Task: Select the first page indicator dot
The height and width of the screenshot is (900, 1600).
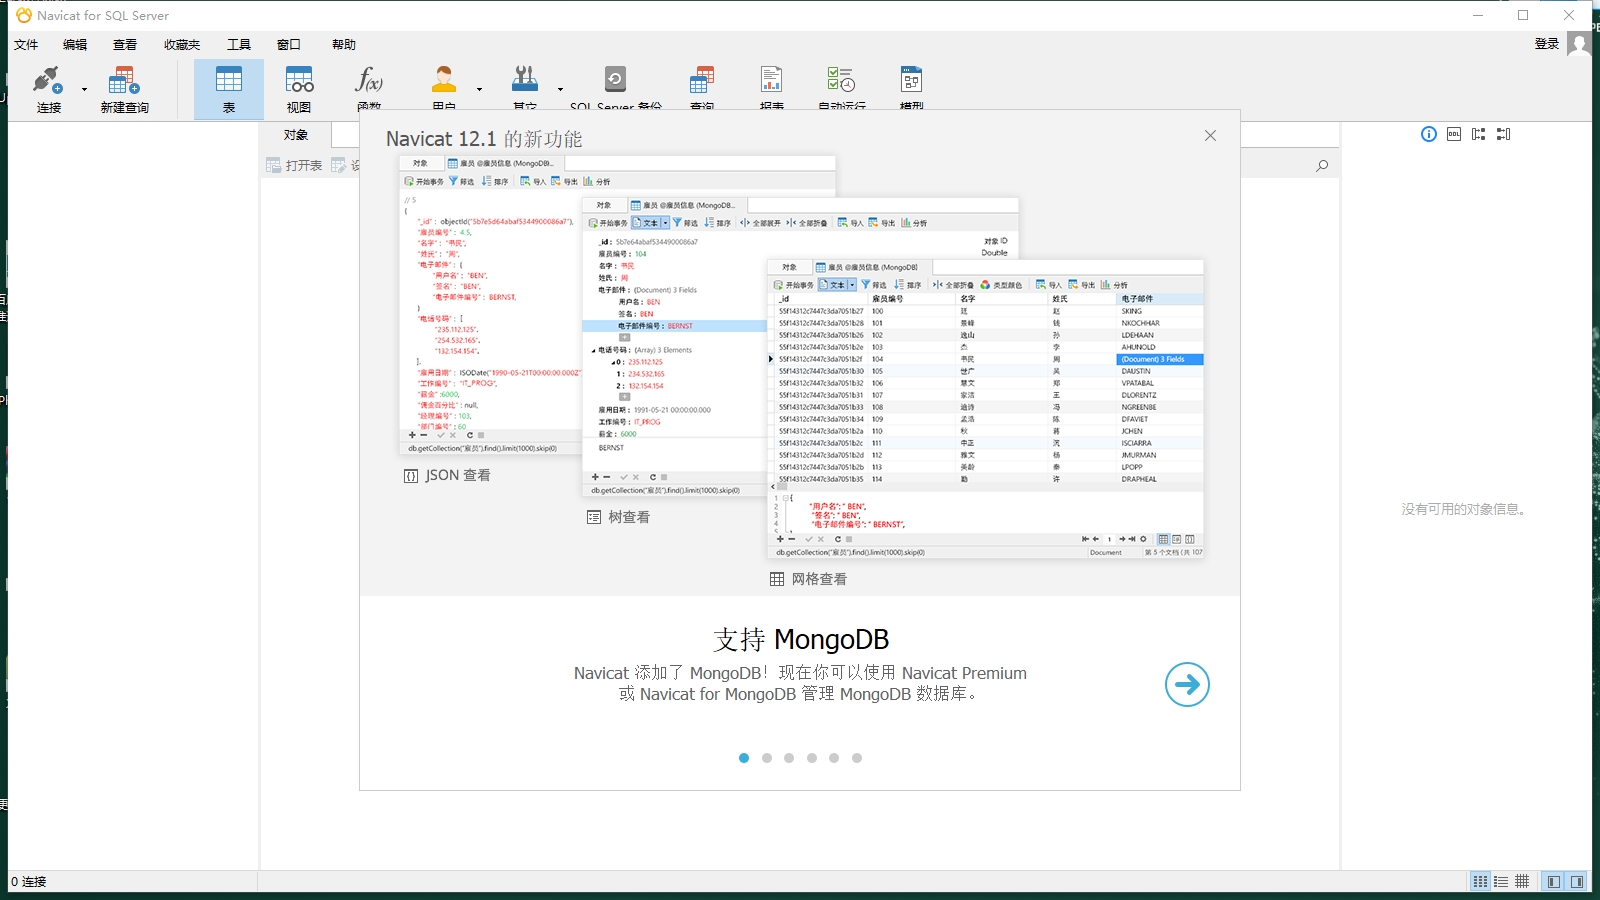Action: 744,758
